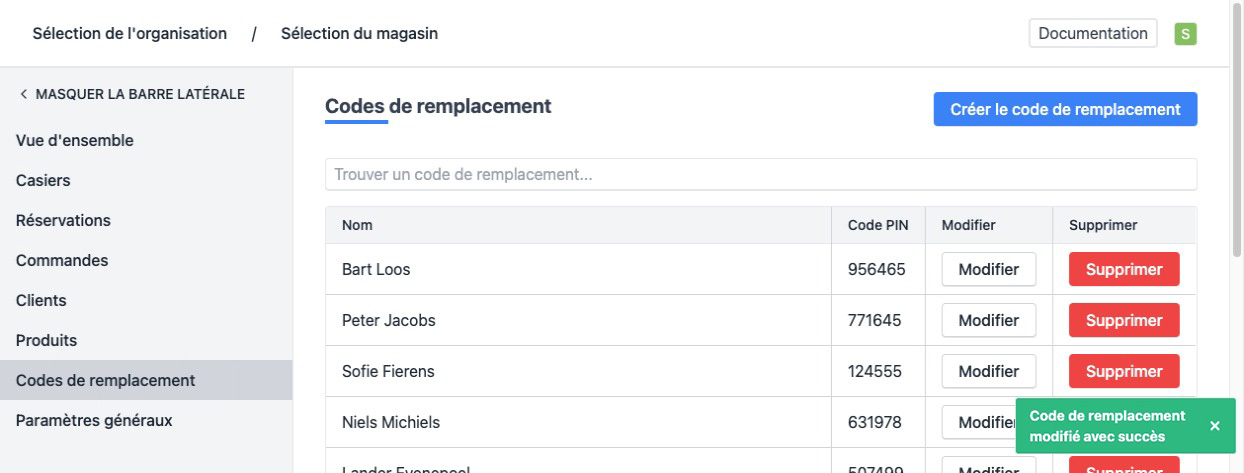Hide the sidebar via Masquer la barre latérale
This screenshot has width=1244, height=473.
[x=131, y=94]
